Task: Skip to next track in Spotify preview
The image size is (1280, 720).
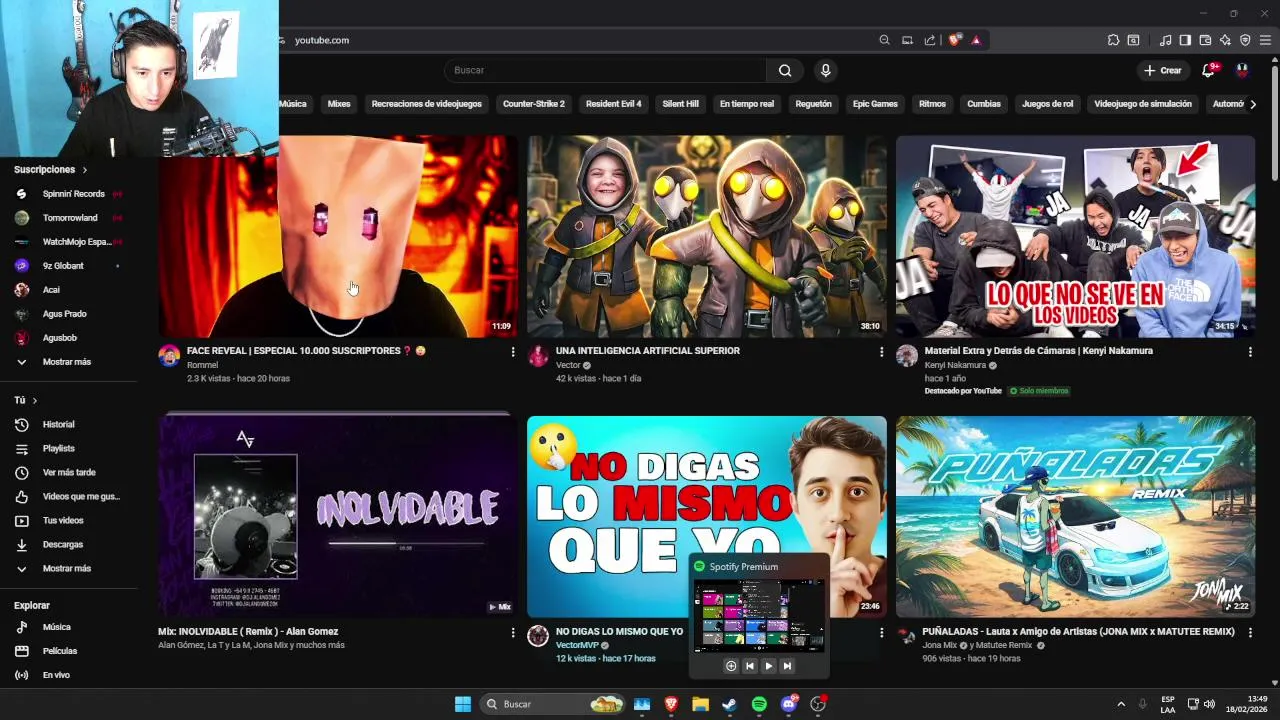Action: 787,666
